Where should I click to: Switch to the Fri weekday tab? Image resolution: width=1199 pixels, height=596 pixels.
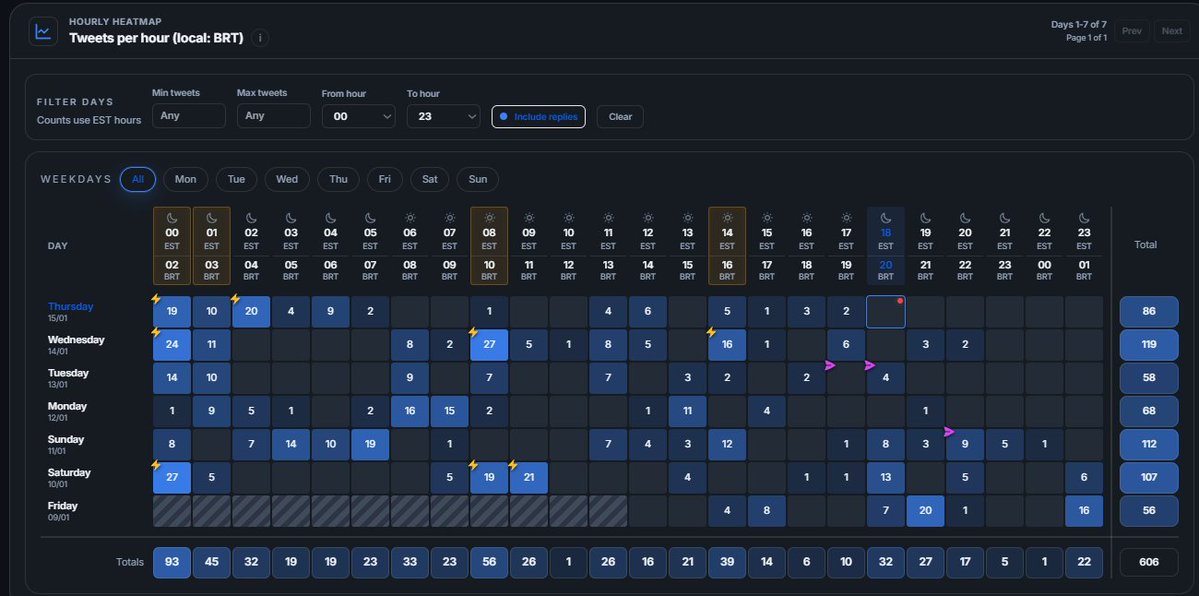[384, 179]
